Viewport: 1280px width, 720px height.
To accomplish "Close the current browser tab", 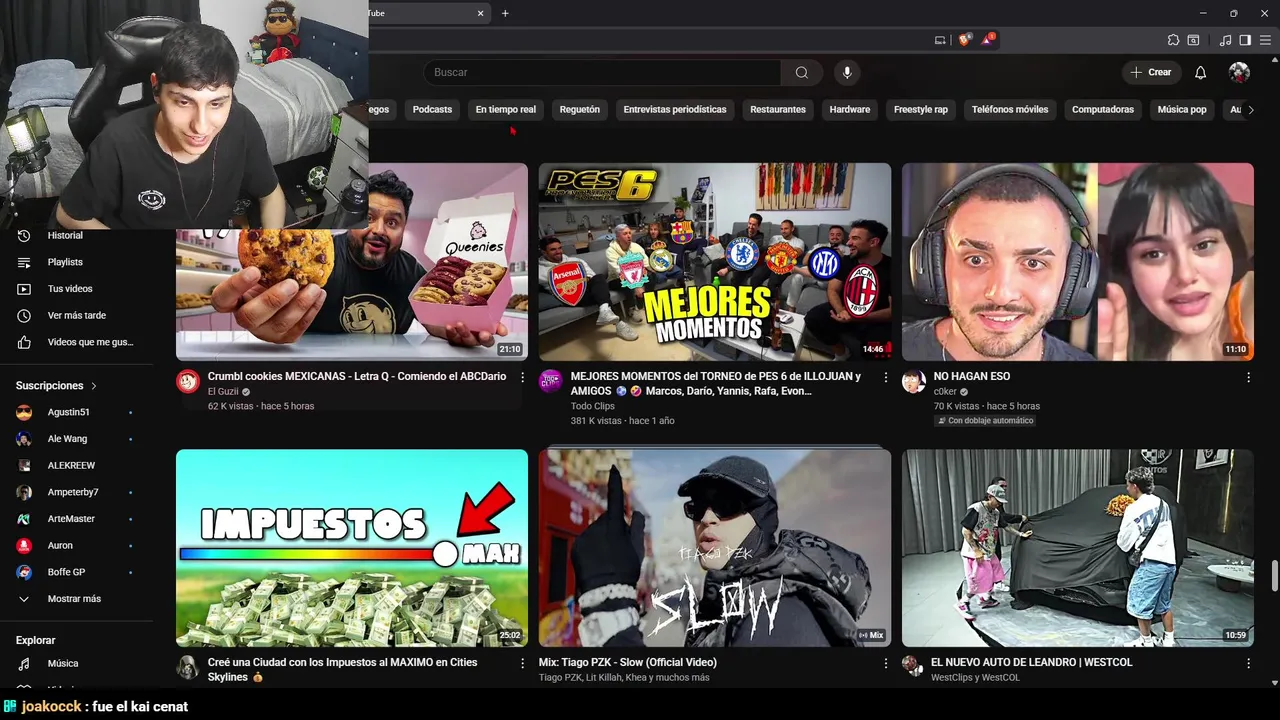I will [480, 13].
